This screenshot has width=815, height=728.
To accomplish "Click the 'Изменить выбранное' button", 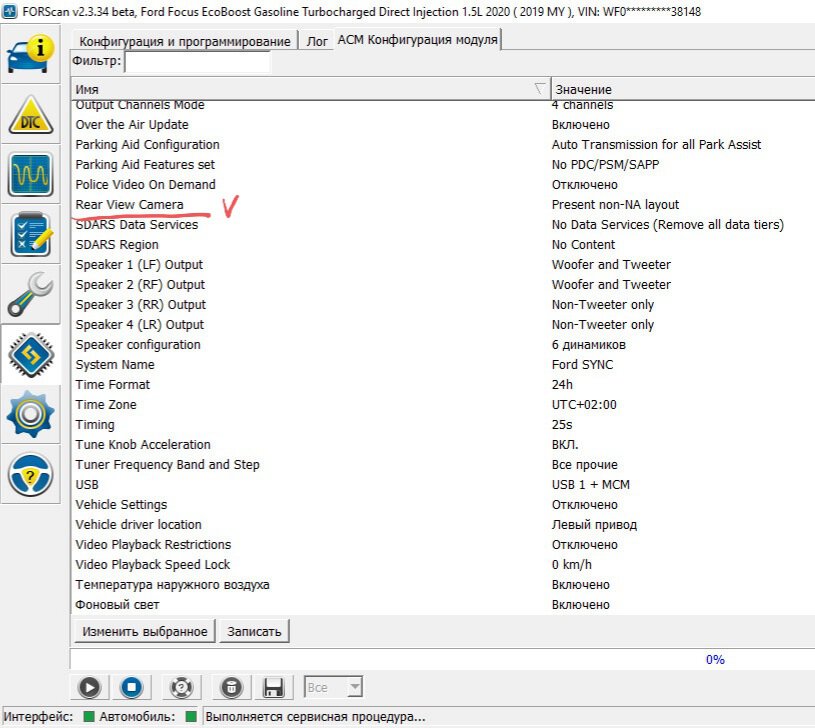I will click(144, 631).
